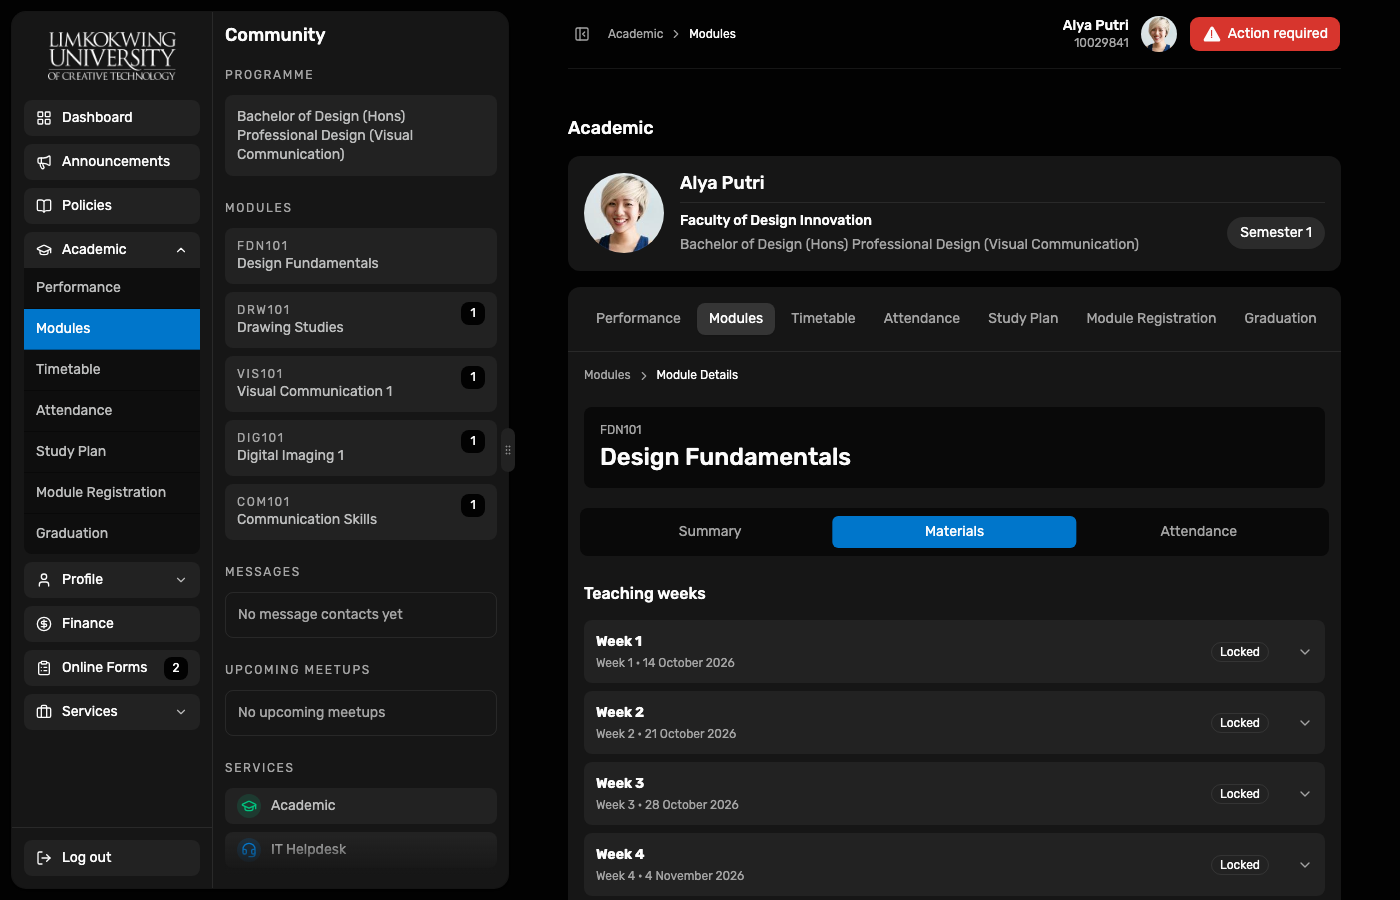Open the FDN101 Design Fundamentals module card
The height and width of the screenshot is (900, 1400).
[361, 256]
